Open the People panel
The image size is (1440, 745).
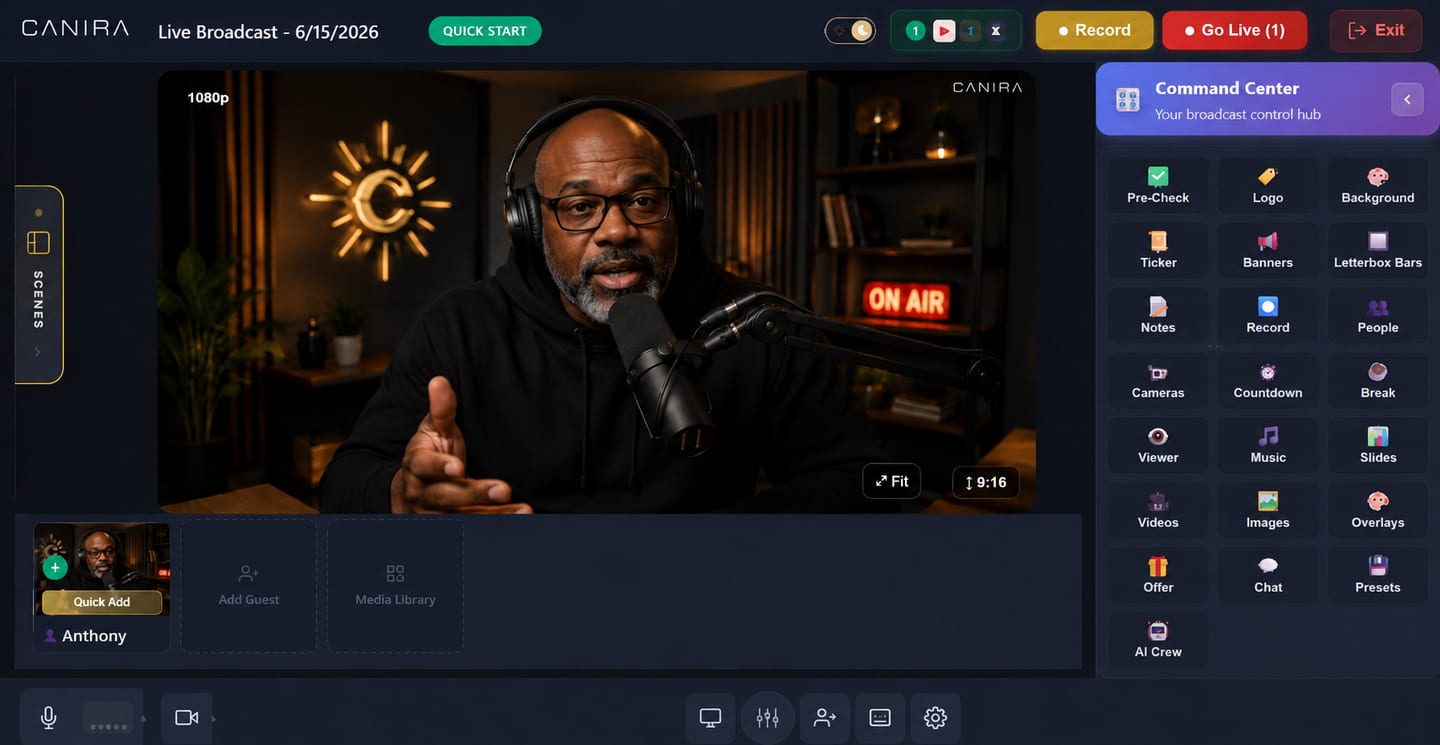pos(1378,315)
